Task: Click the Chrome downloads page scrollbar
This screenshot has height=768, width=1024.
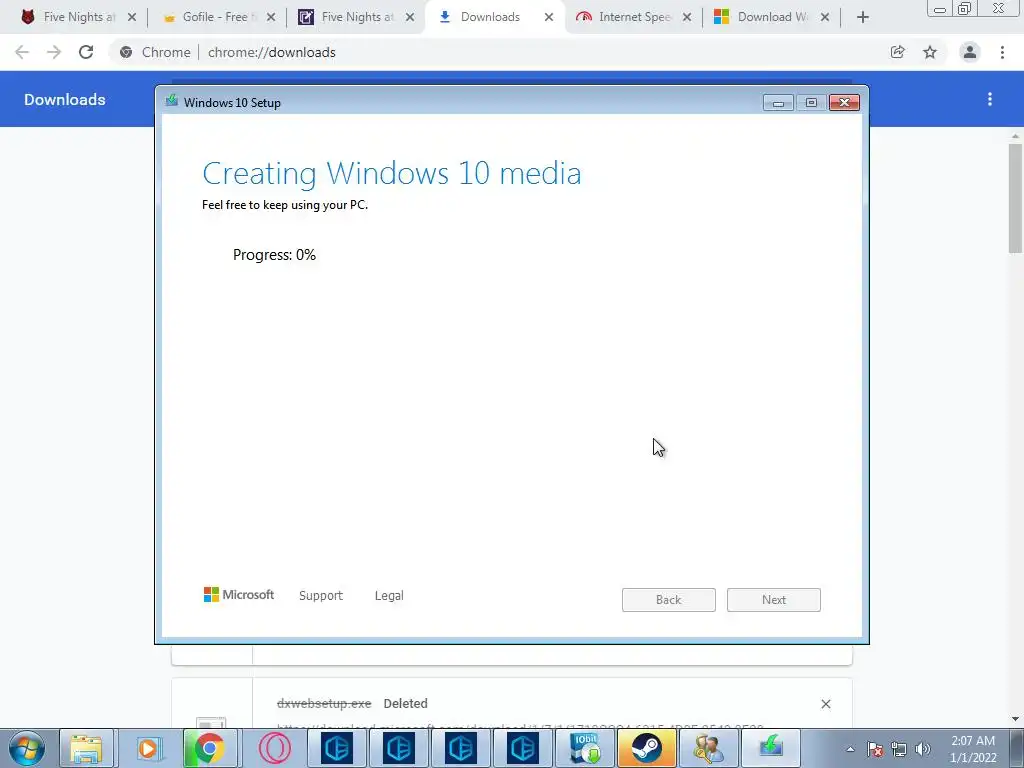Action: tap(1015, 199)
